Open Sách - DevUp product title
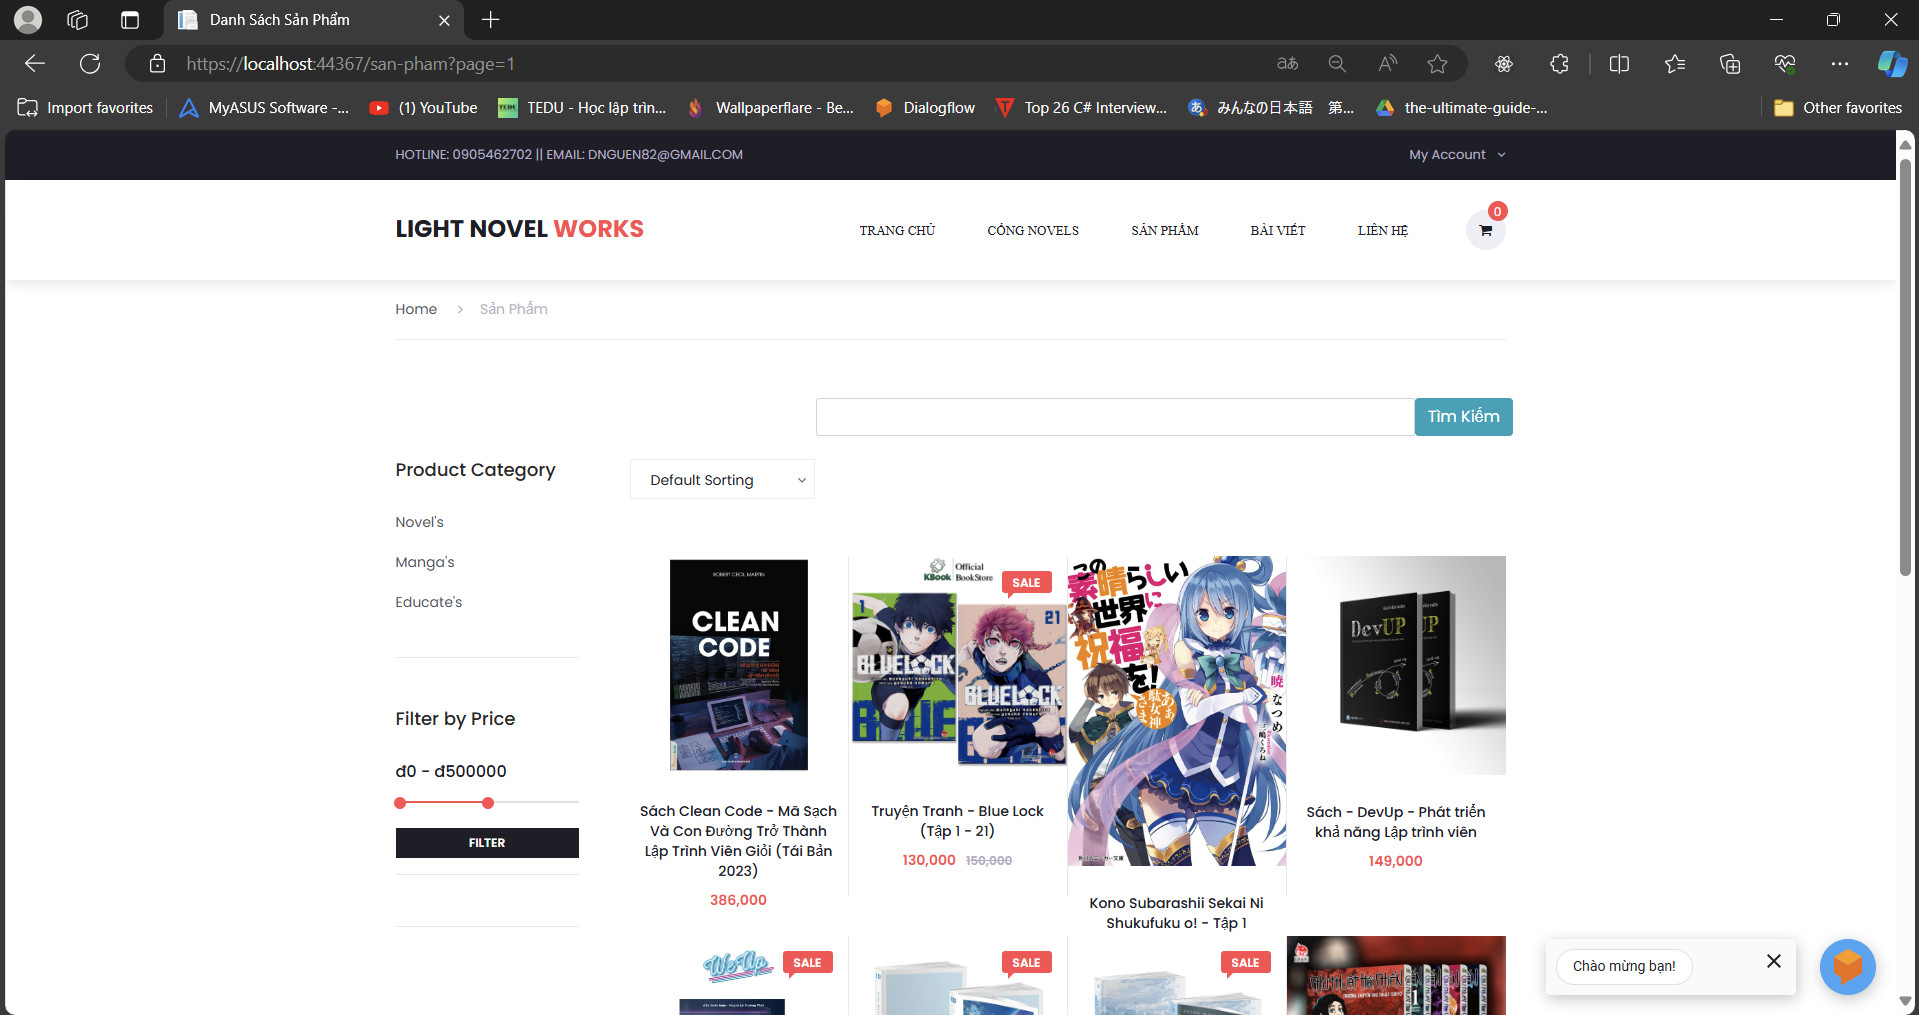The height and width of the screenshot is (1015, 1919). pos(1395,822)
